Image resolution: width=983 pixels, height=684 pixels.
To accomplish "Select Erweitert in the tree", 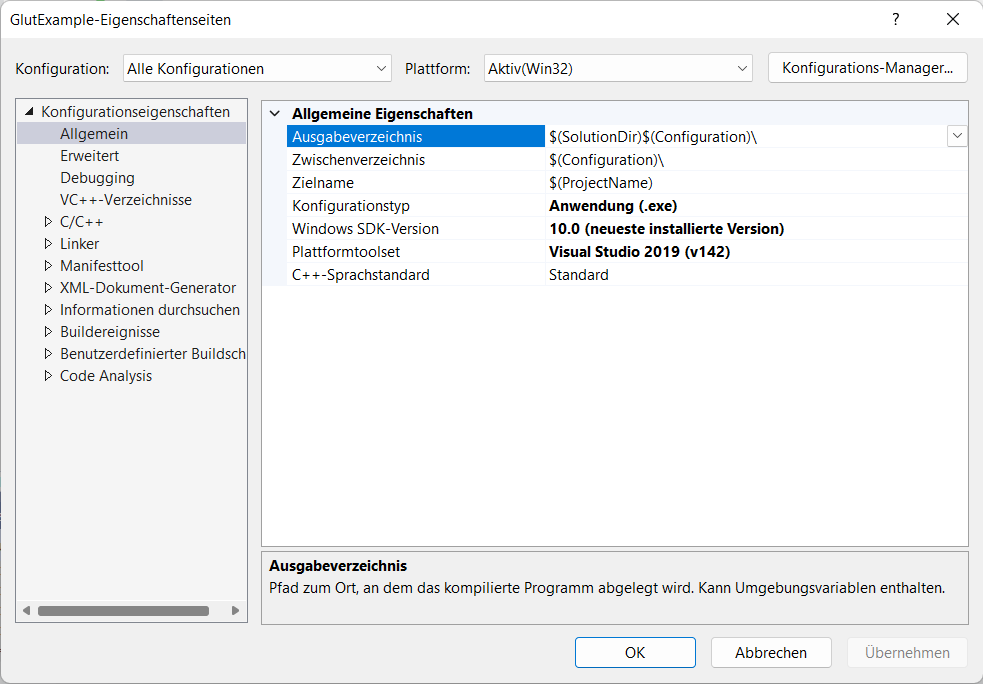I will tap(90, 155).
